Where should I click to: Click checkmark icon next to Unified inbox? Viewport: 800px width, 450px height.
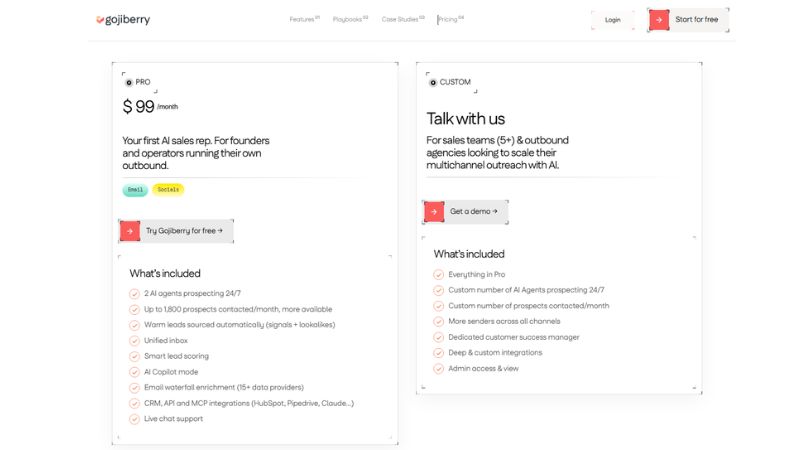[x=134, y=341]
